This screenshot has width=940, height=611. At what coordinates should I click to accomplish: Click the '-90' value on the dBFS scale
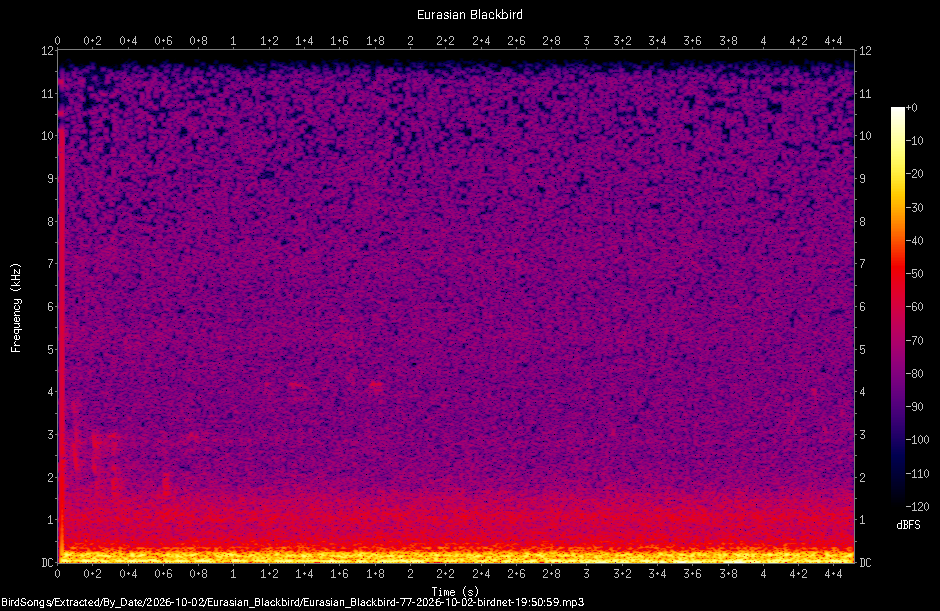coord(915,407)
